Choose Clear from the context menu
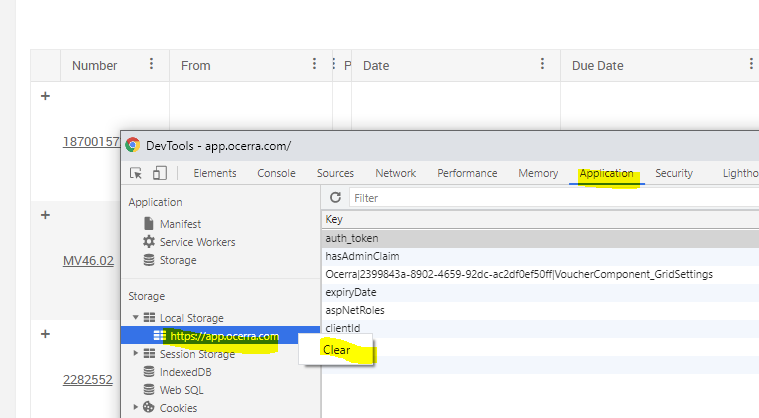The height and width of the screenshot is (418, 759). pyautogui.click(x=336, y=350)
